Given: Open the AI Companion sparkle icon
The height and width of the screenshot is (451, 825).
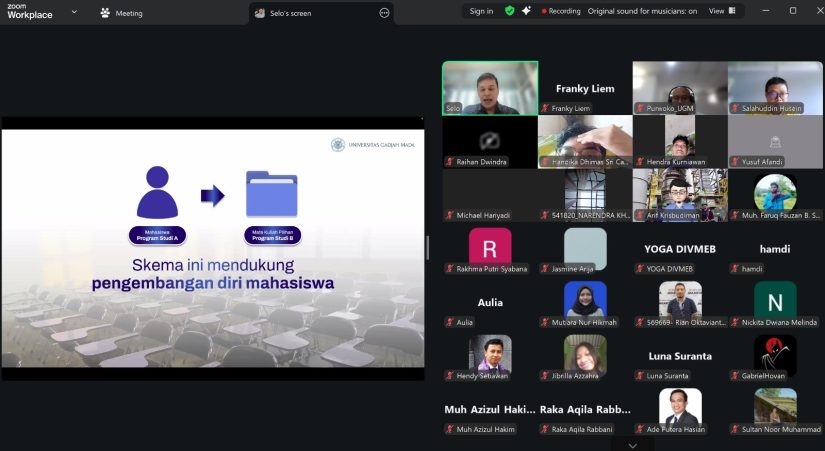Looking at the screenshot, I should tap(526, 11).
